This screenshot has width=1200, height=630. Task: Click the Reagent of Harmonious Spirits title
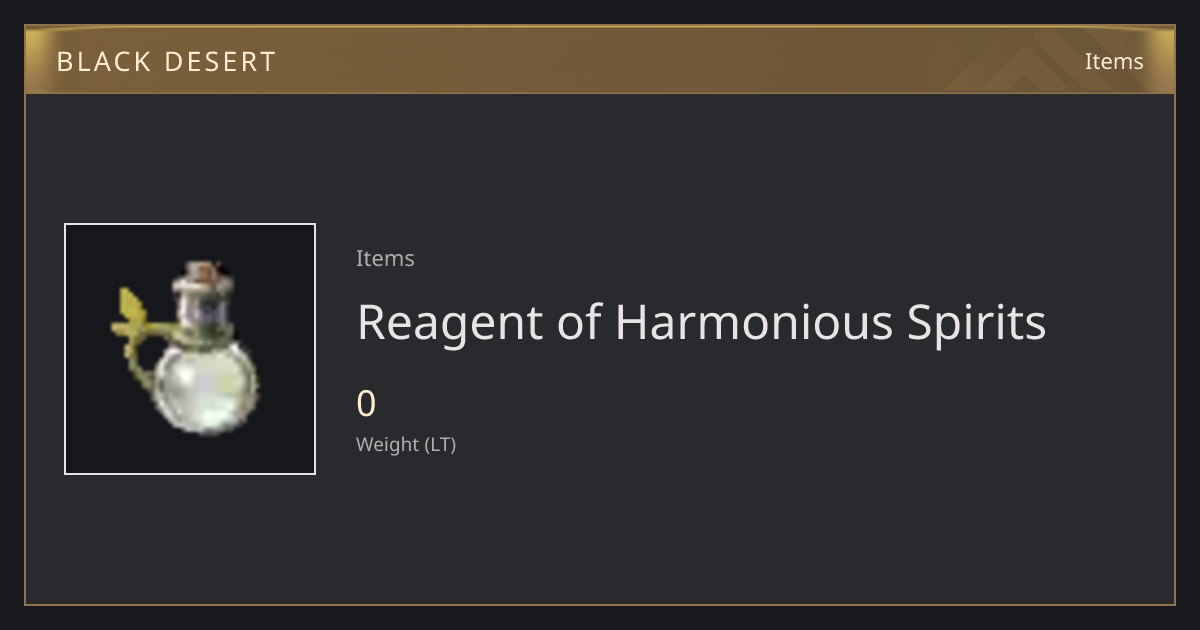point(701,322)
